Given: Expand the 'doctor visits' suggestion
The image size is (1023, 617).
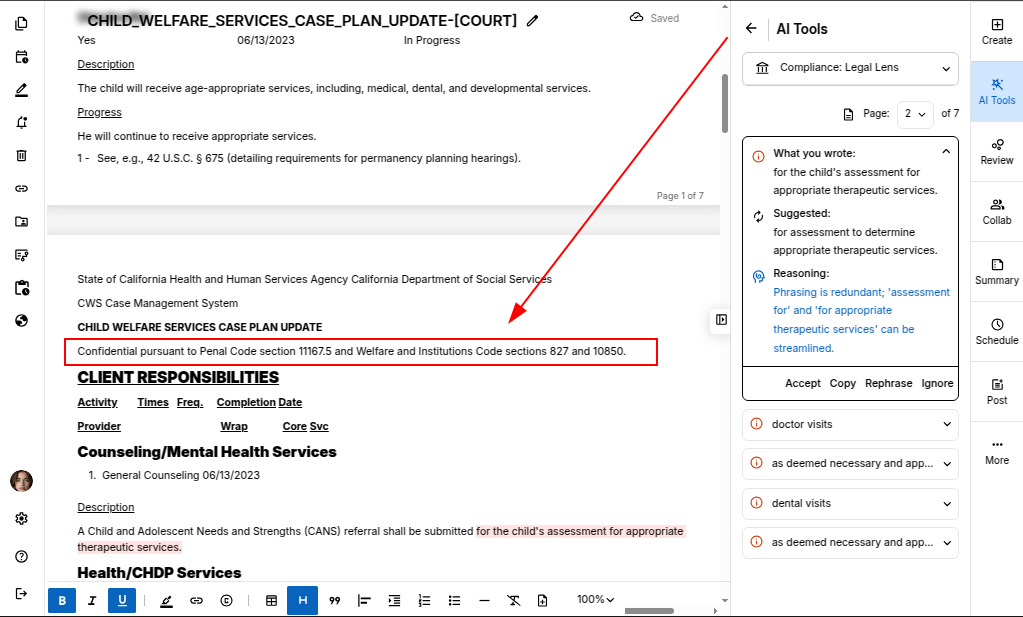Looking at the screenshot, I should pyautogui.click(x=850, y=424).
